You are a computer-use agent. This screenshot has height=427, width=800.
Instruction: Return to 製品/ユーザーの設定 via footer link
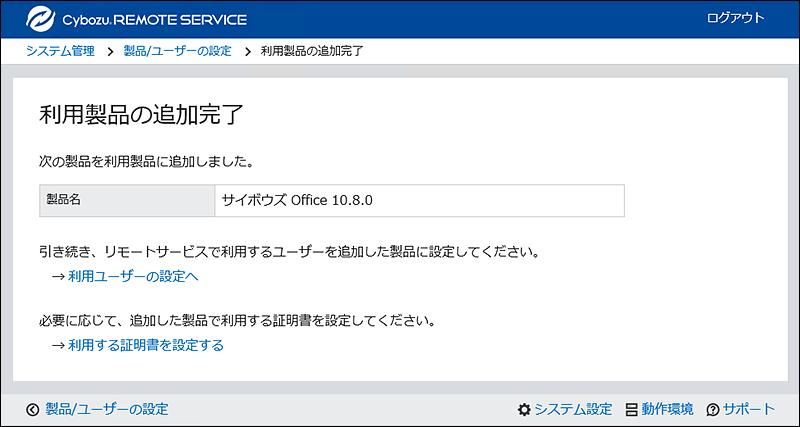[107, 409]
